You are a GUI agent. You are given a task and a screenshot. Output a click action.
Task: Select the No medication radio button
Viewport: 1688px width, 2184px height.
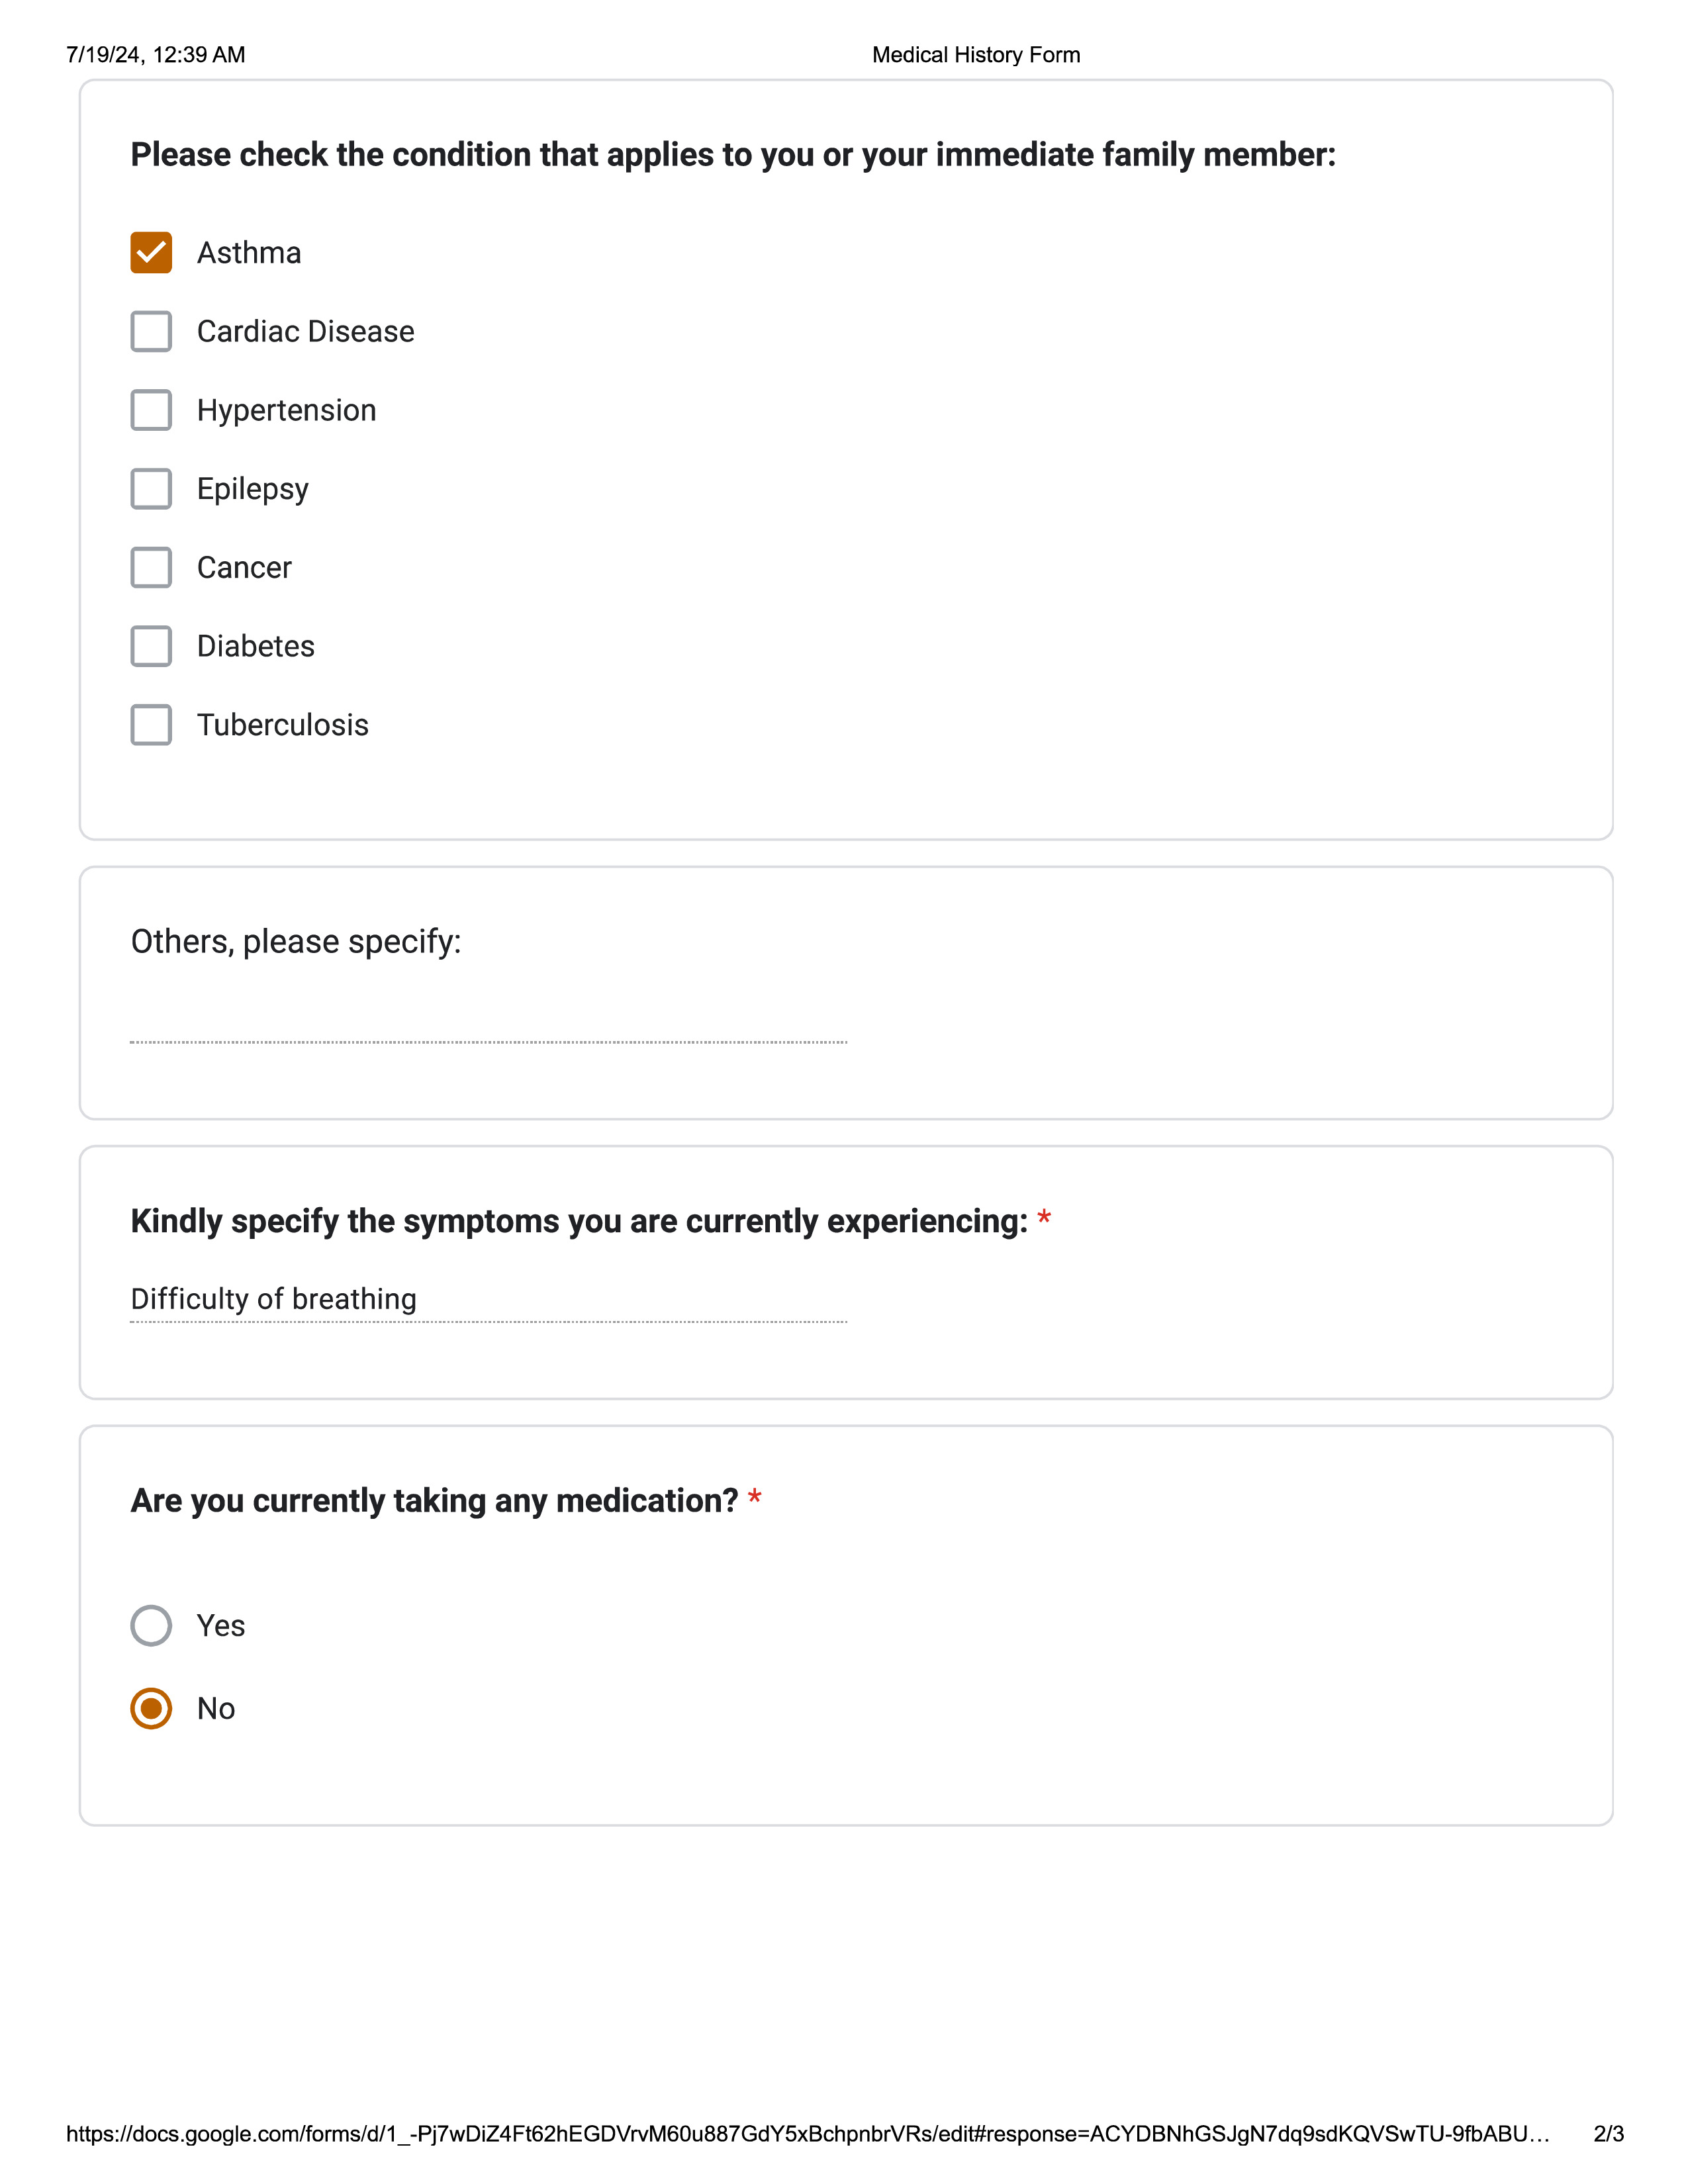[x=151, y=1708]
